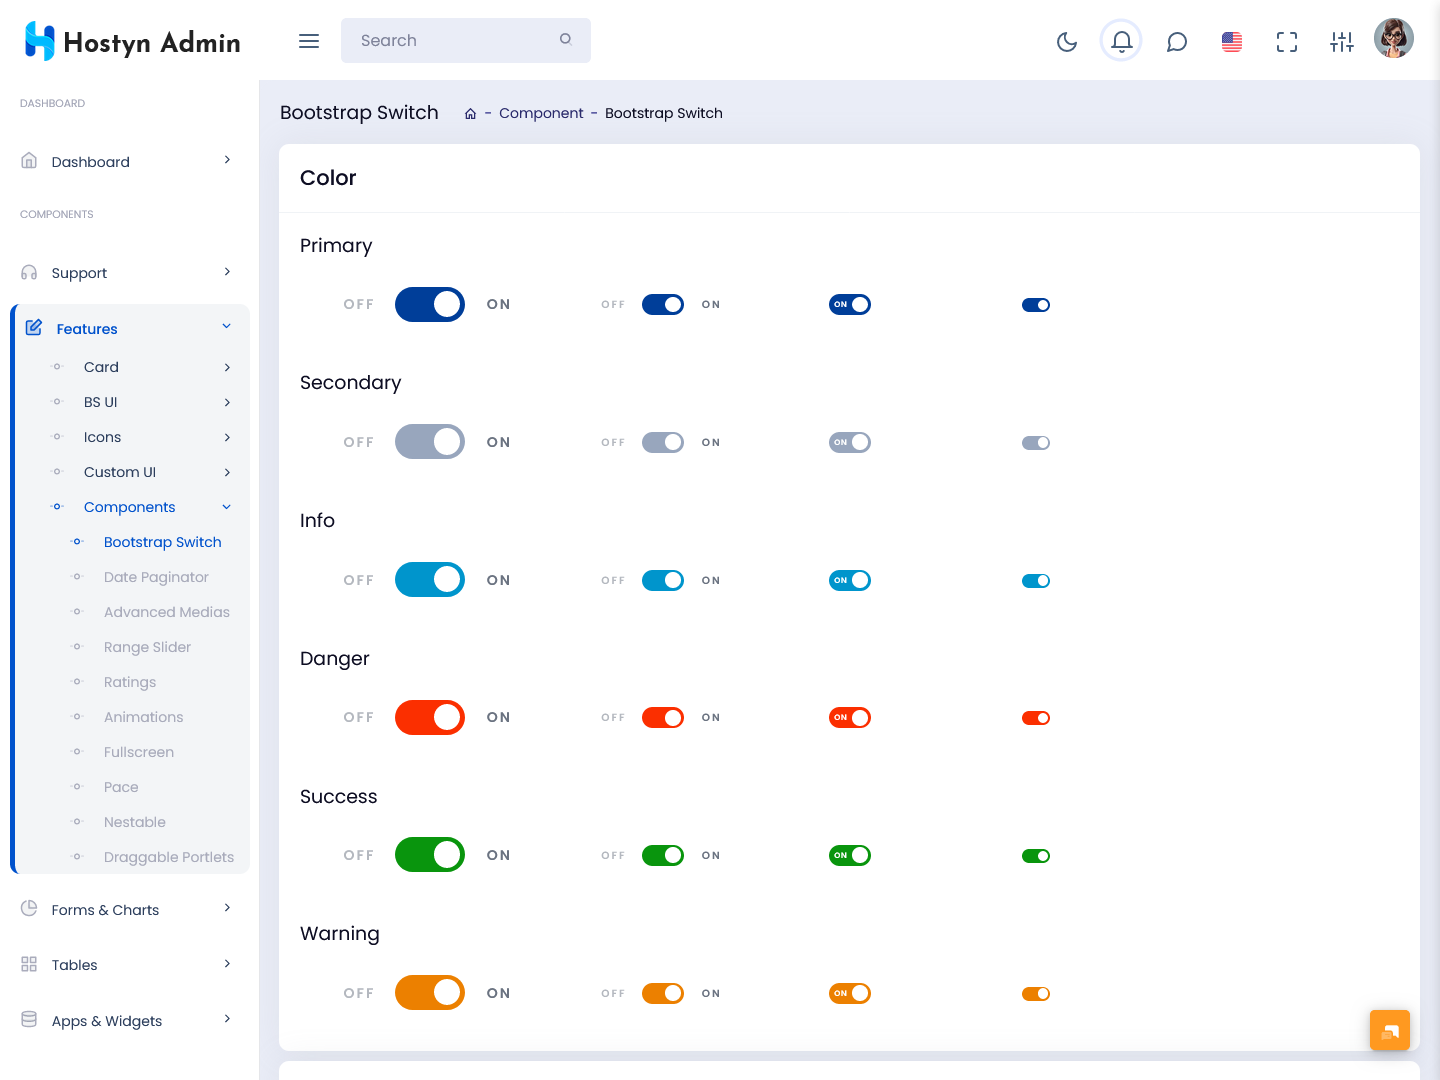This screenshot has width=1440, height=1080.
Task: Open notifications via the bell icon
Action: click(x=1121, y=41)
